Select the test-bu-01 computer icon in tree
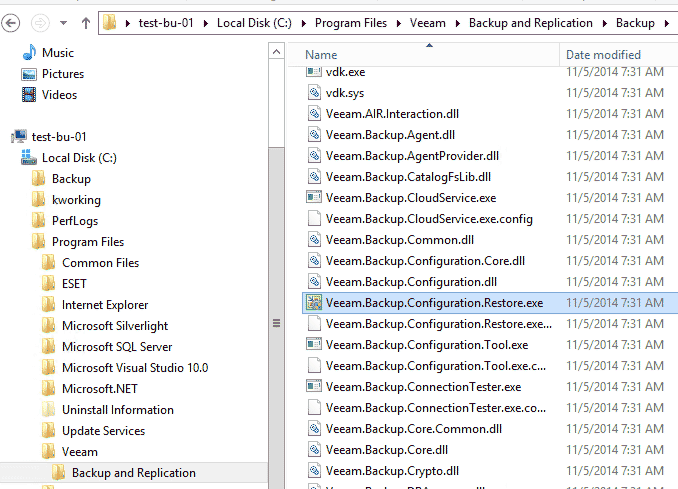Image resolution: width=678 pixels, height=489 pixels. tap(19, 137)
